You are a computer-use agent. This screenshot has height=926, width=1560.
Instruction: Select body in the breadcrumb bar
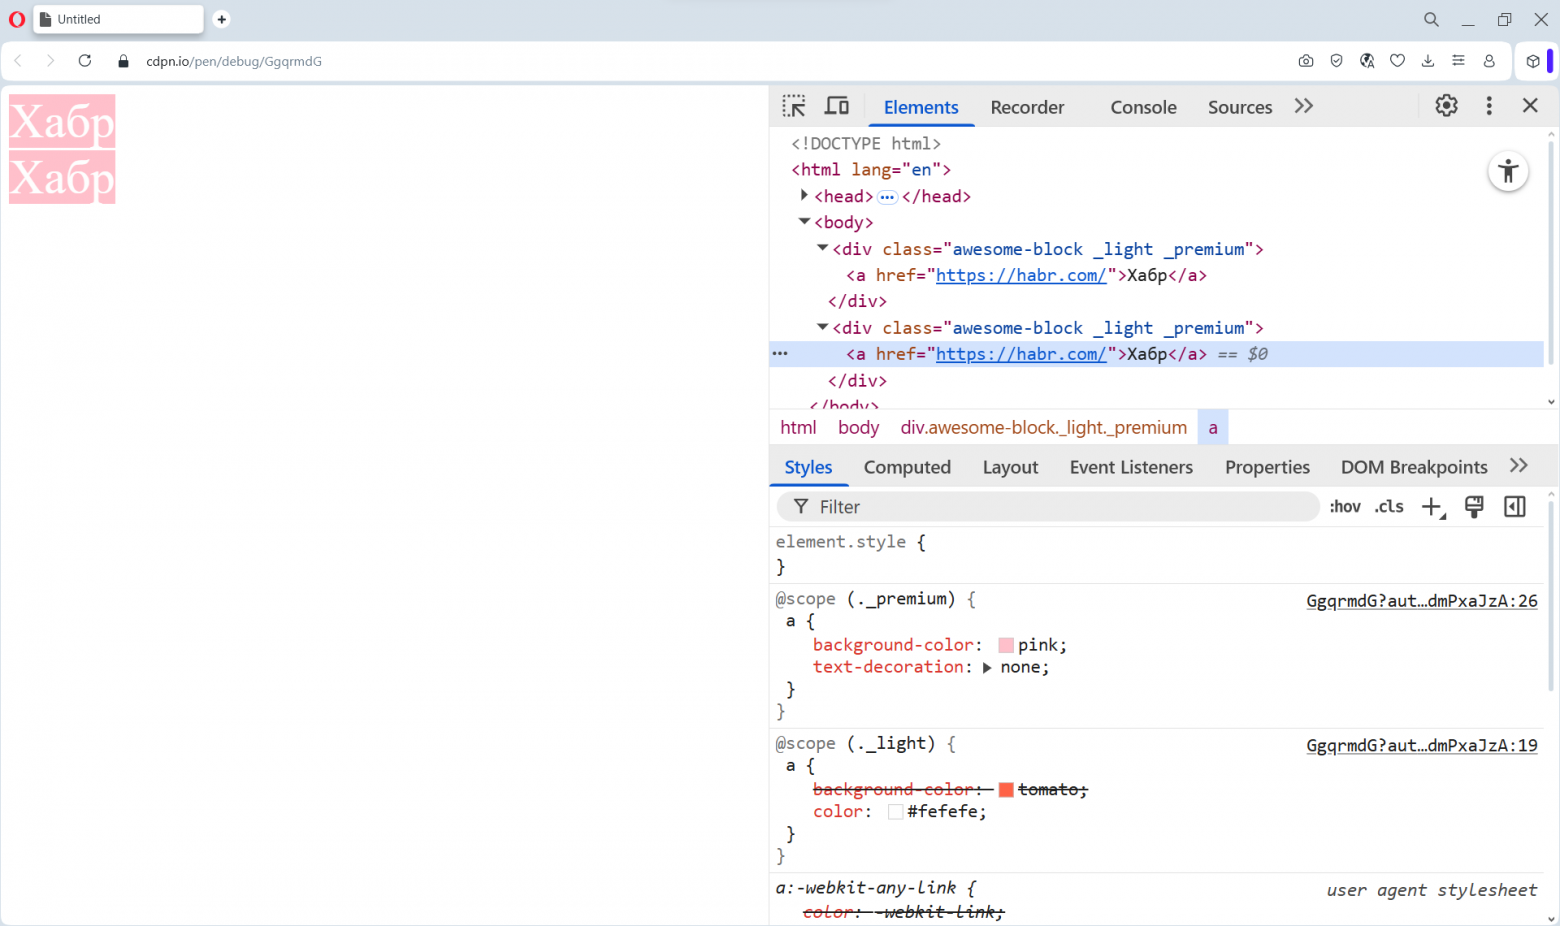pyautogui.click(x=859, y=427)
